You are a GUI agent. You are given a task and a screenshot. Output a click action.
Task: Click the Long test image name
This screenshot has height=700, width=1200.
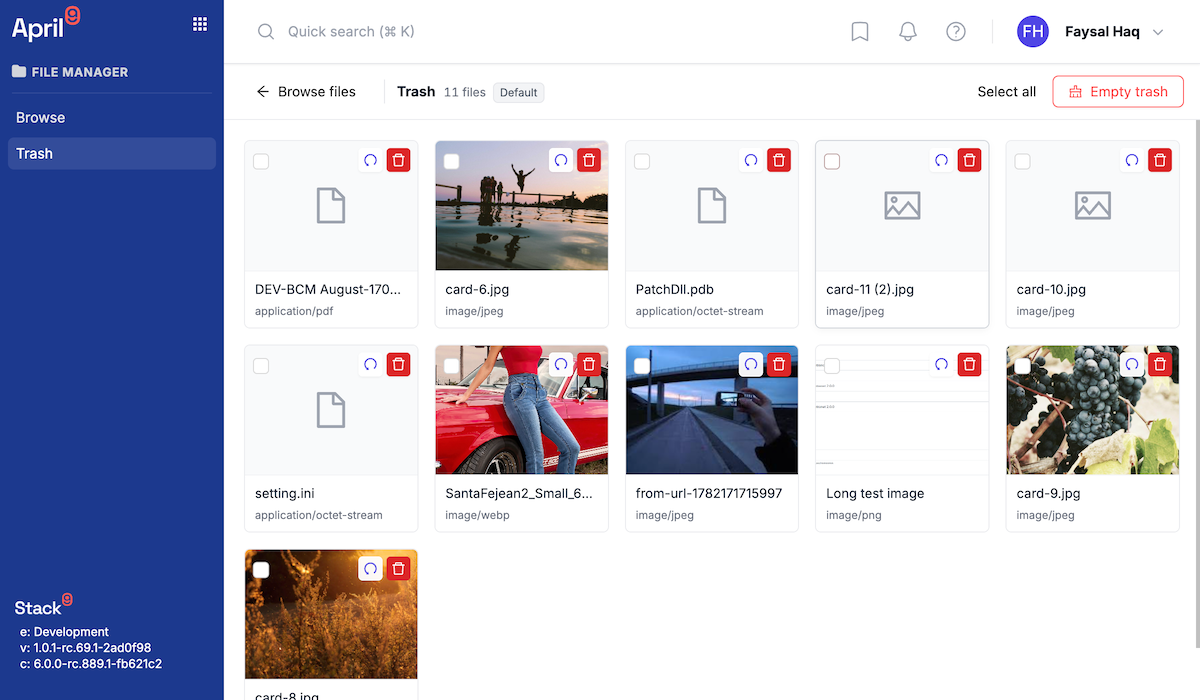875,493
